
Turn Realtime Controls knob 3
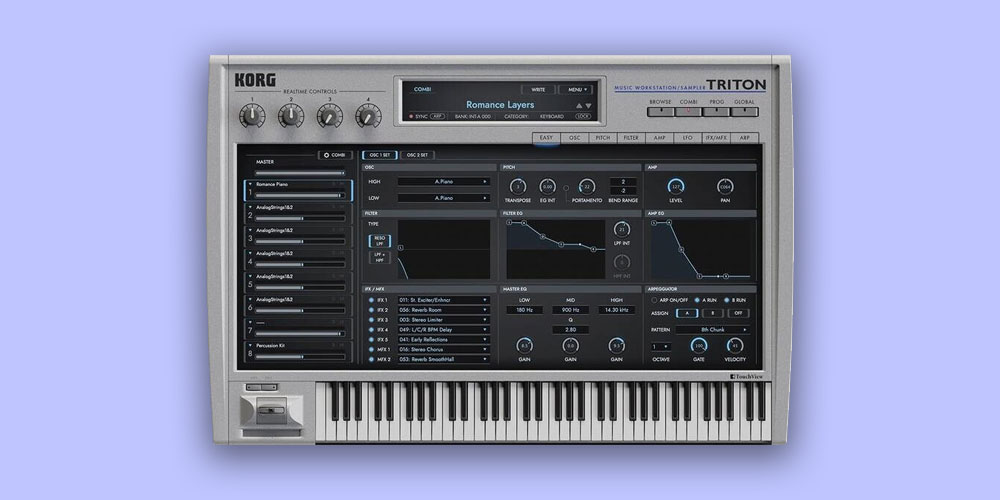click(330, 115)
